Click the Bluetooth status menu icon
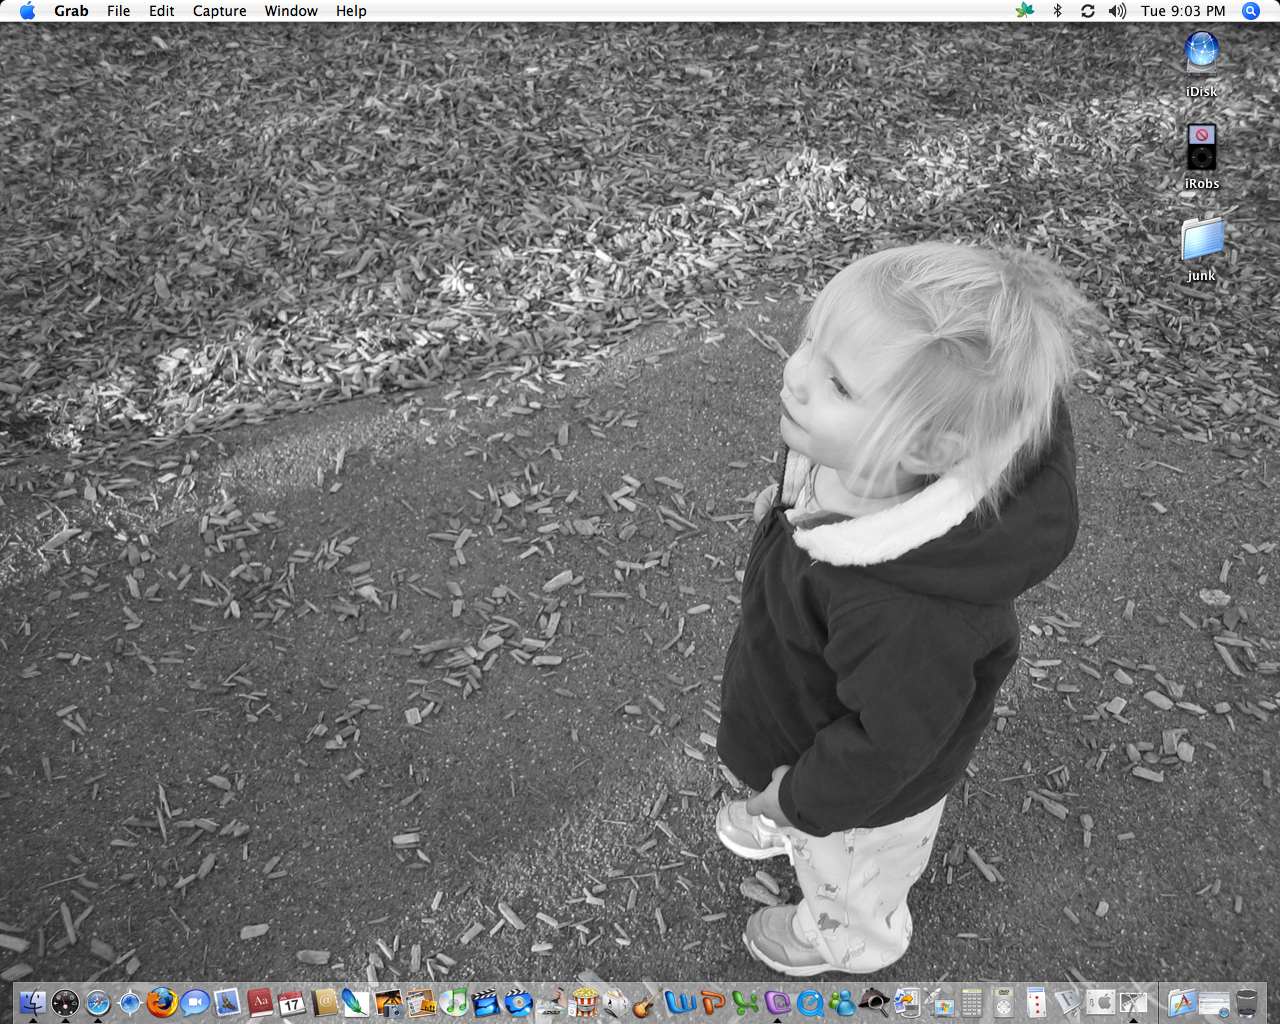1280x1024 pixels. point(1057,11)
